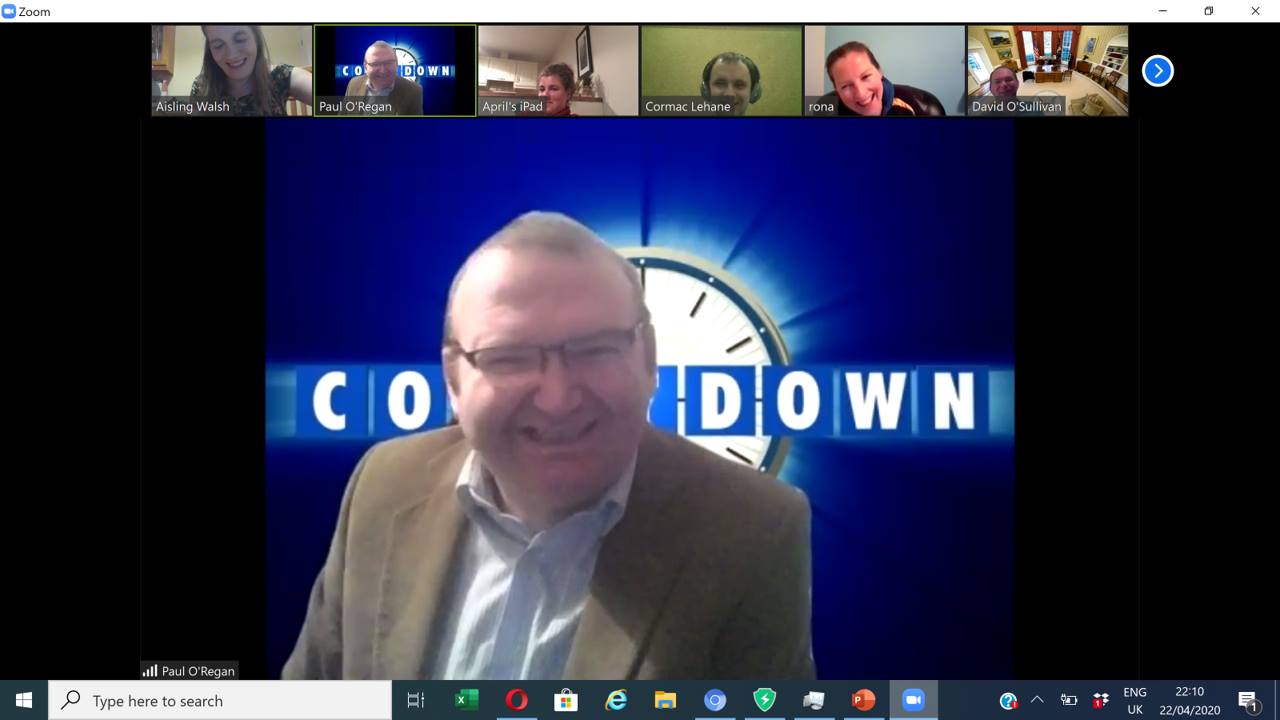The width and height of the screenshot is (1280, 720).
Task: Open the Action Center notifications
Action: [1248, 700]
